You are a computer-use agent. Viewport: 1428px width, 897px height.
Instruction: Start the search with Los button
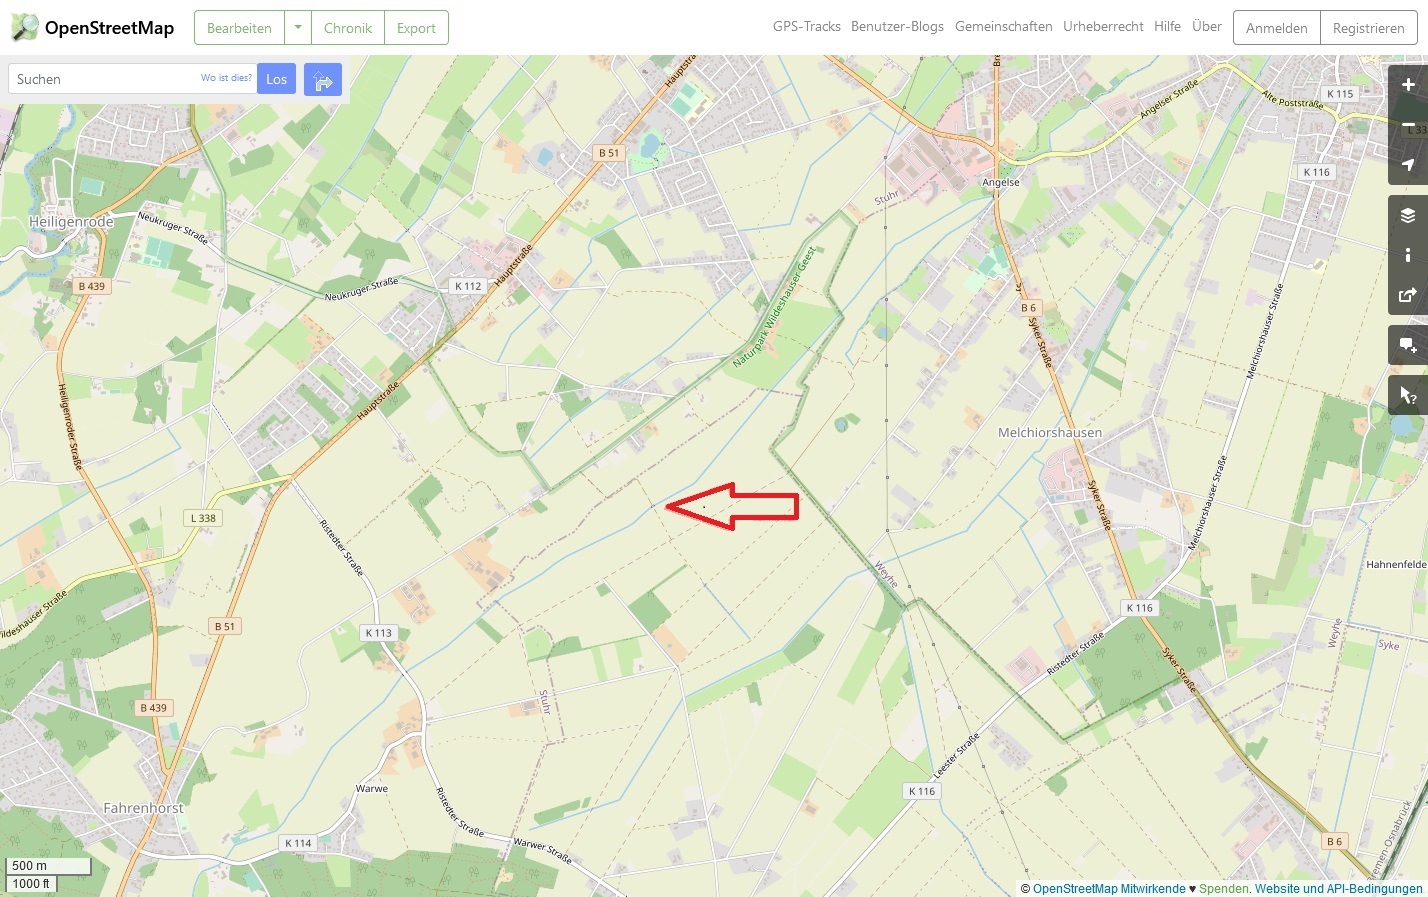(277, 79)
